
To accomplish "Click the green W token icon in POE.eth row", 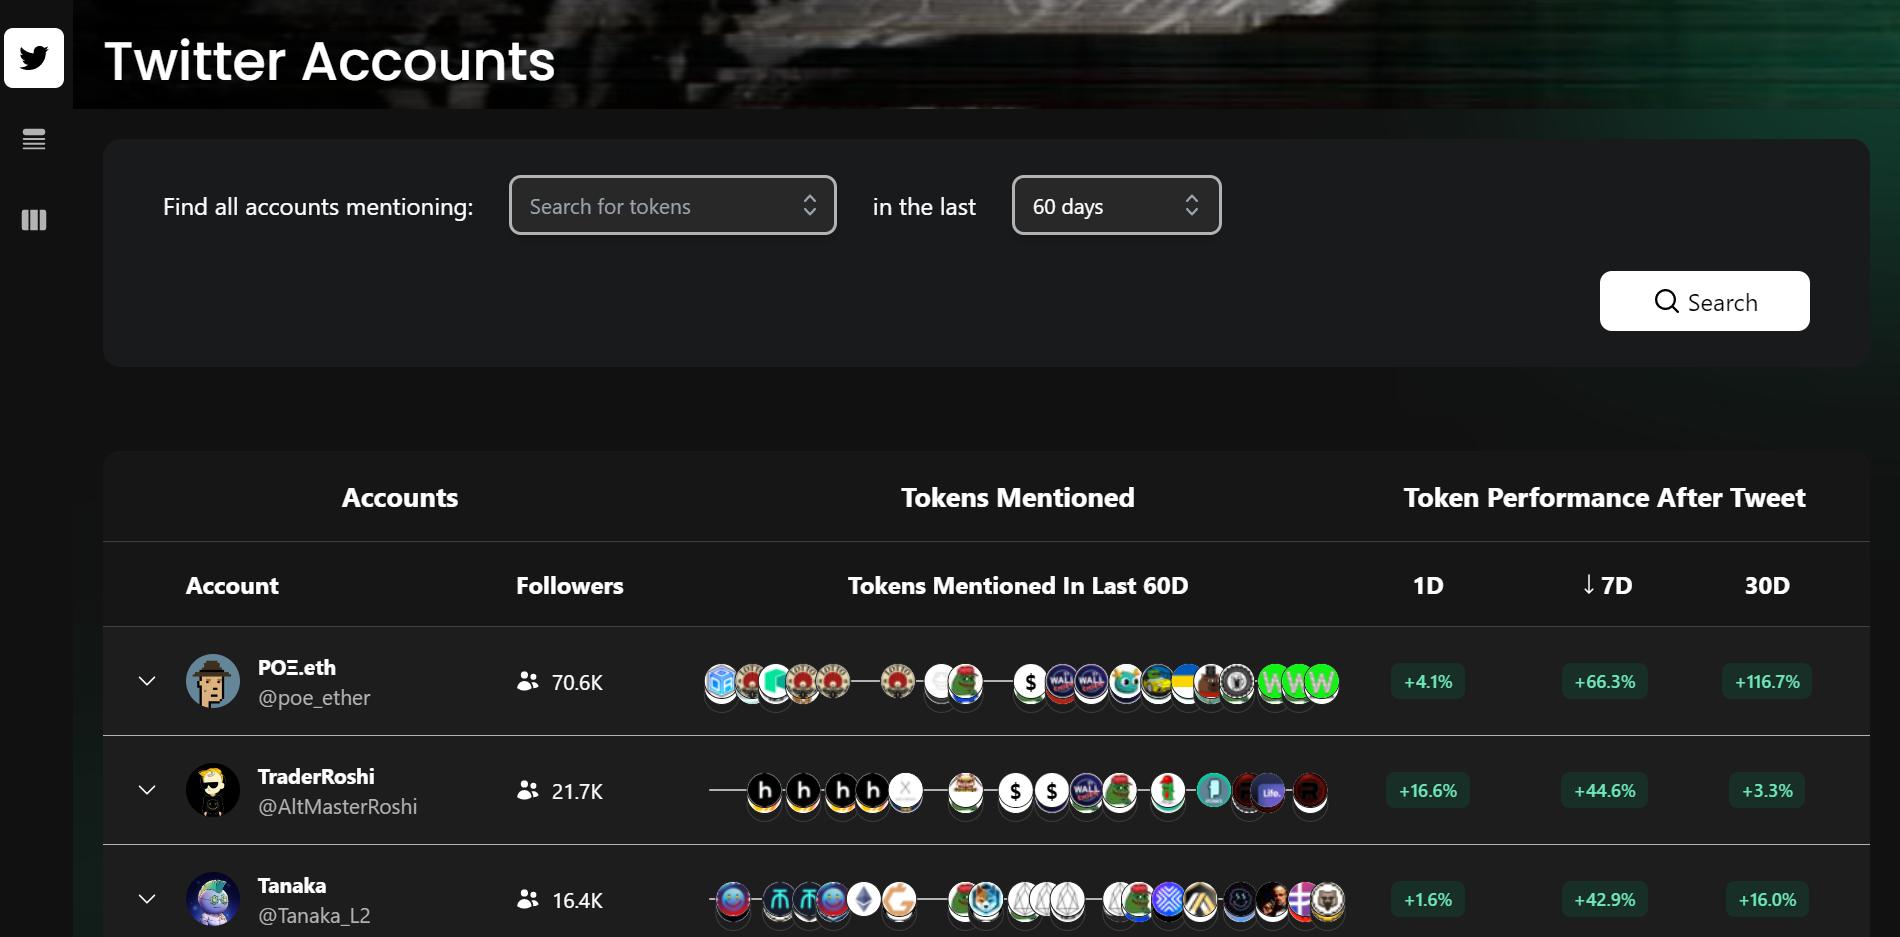I will (x=1321, y=682).
